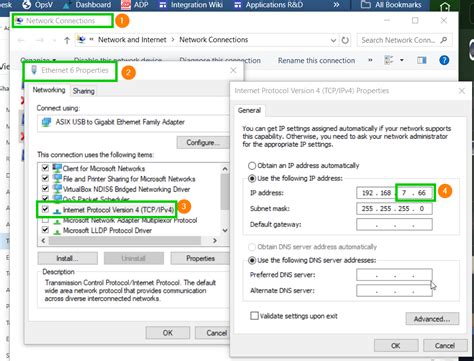
Task: Click the Preferred DNS server field
Action: tap(394, 275)
